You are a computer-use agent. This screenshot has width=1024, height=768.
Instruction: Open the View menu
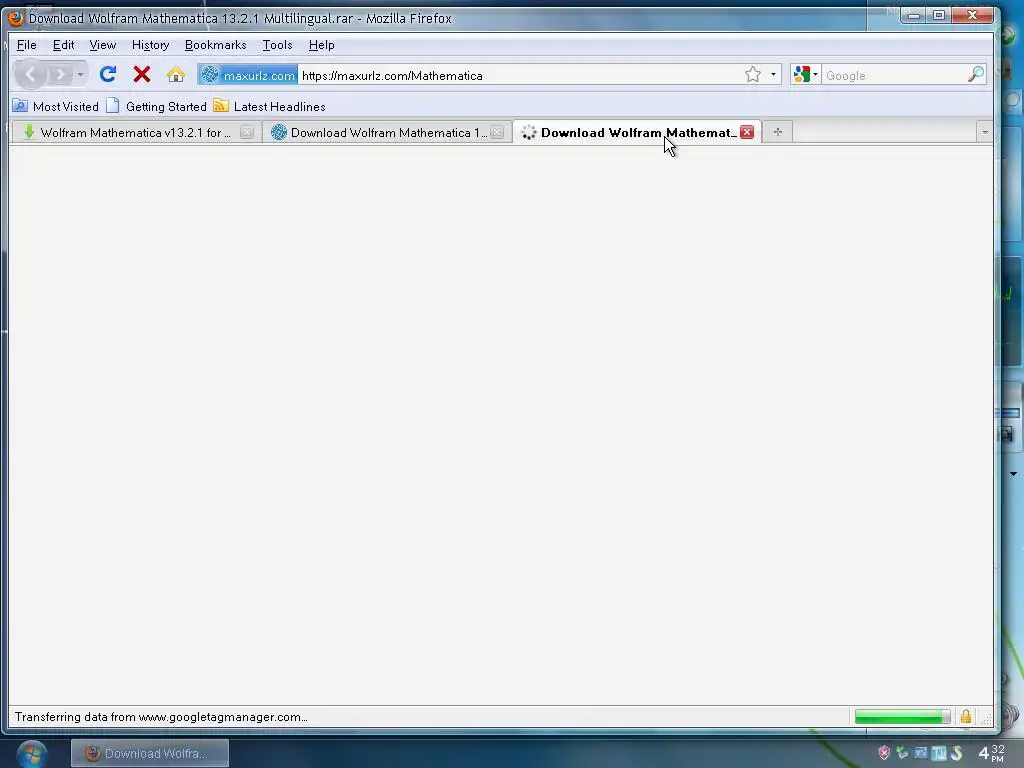coord(103,45)
